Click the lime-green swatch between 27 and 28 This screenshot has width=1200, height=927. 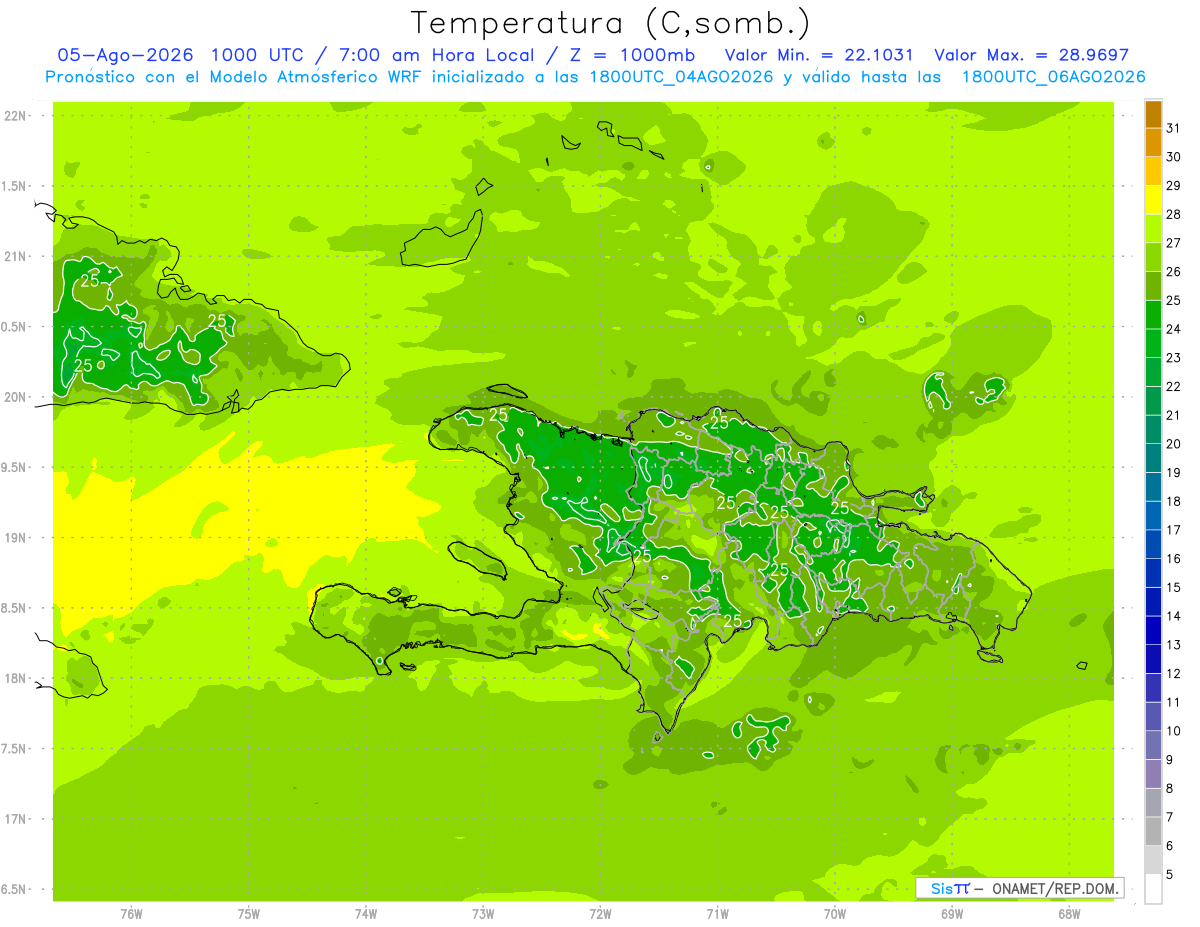coord(1153,229)
